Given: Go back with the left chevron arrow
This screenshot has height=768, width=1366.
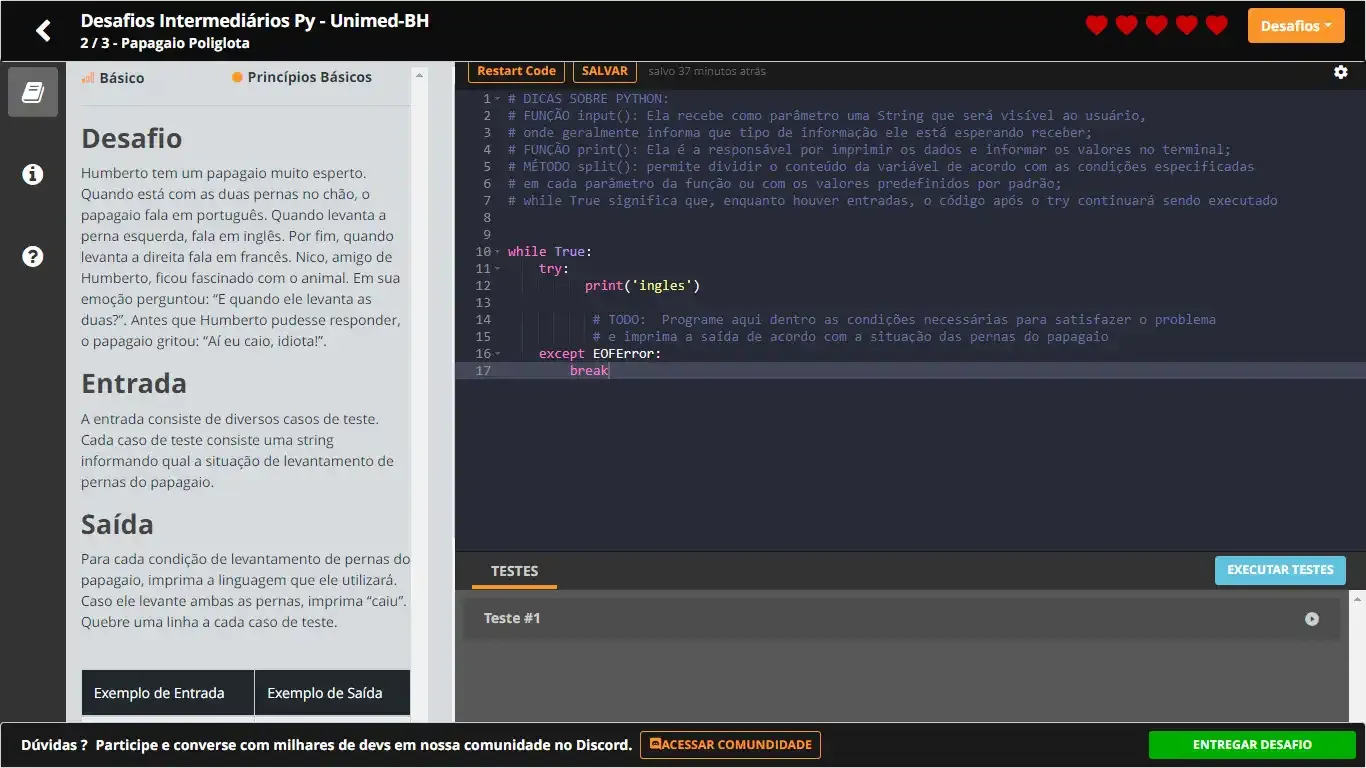Looking at the screenshot, I should [43, 31].
